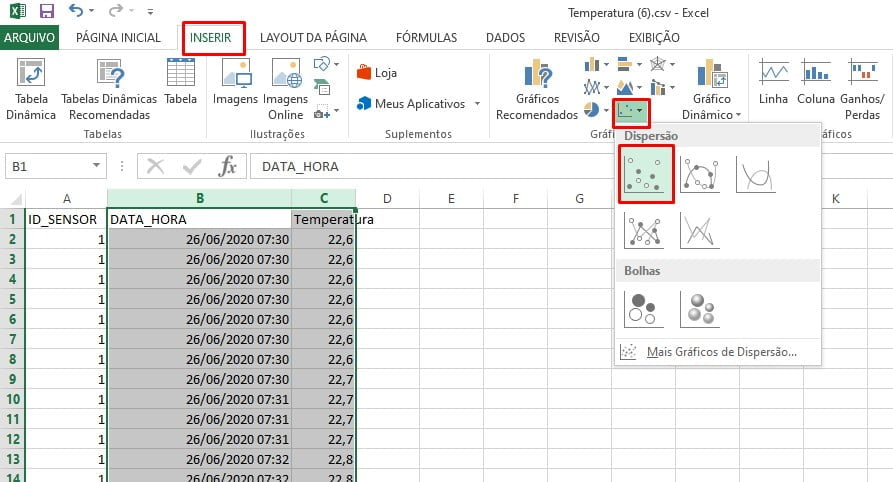Click Gráficos Recomendados button

536,91
